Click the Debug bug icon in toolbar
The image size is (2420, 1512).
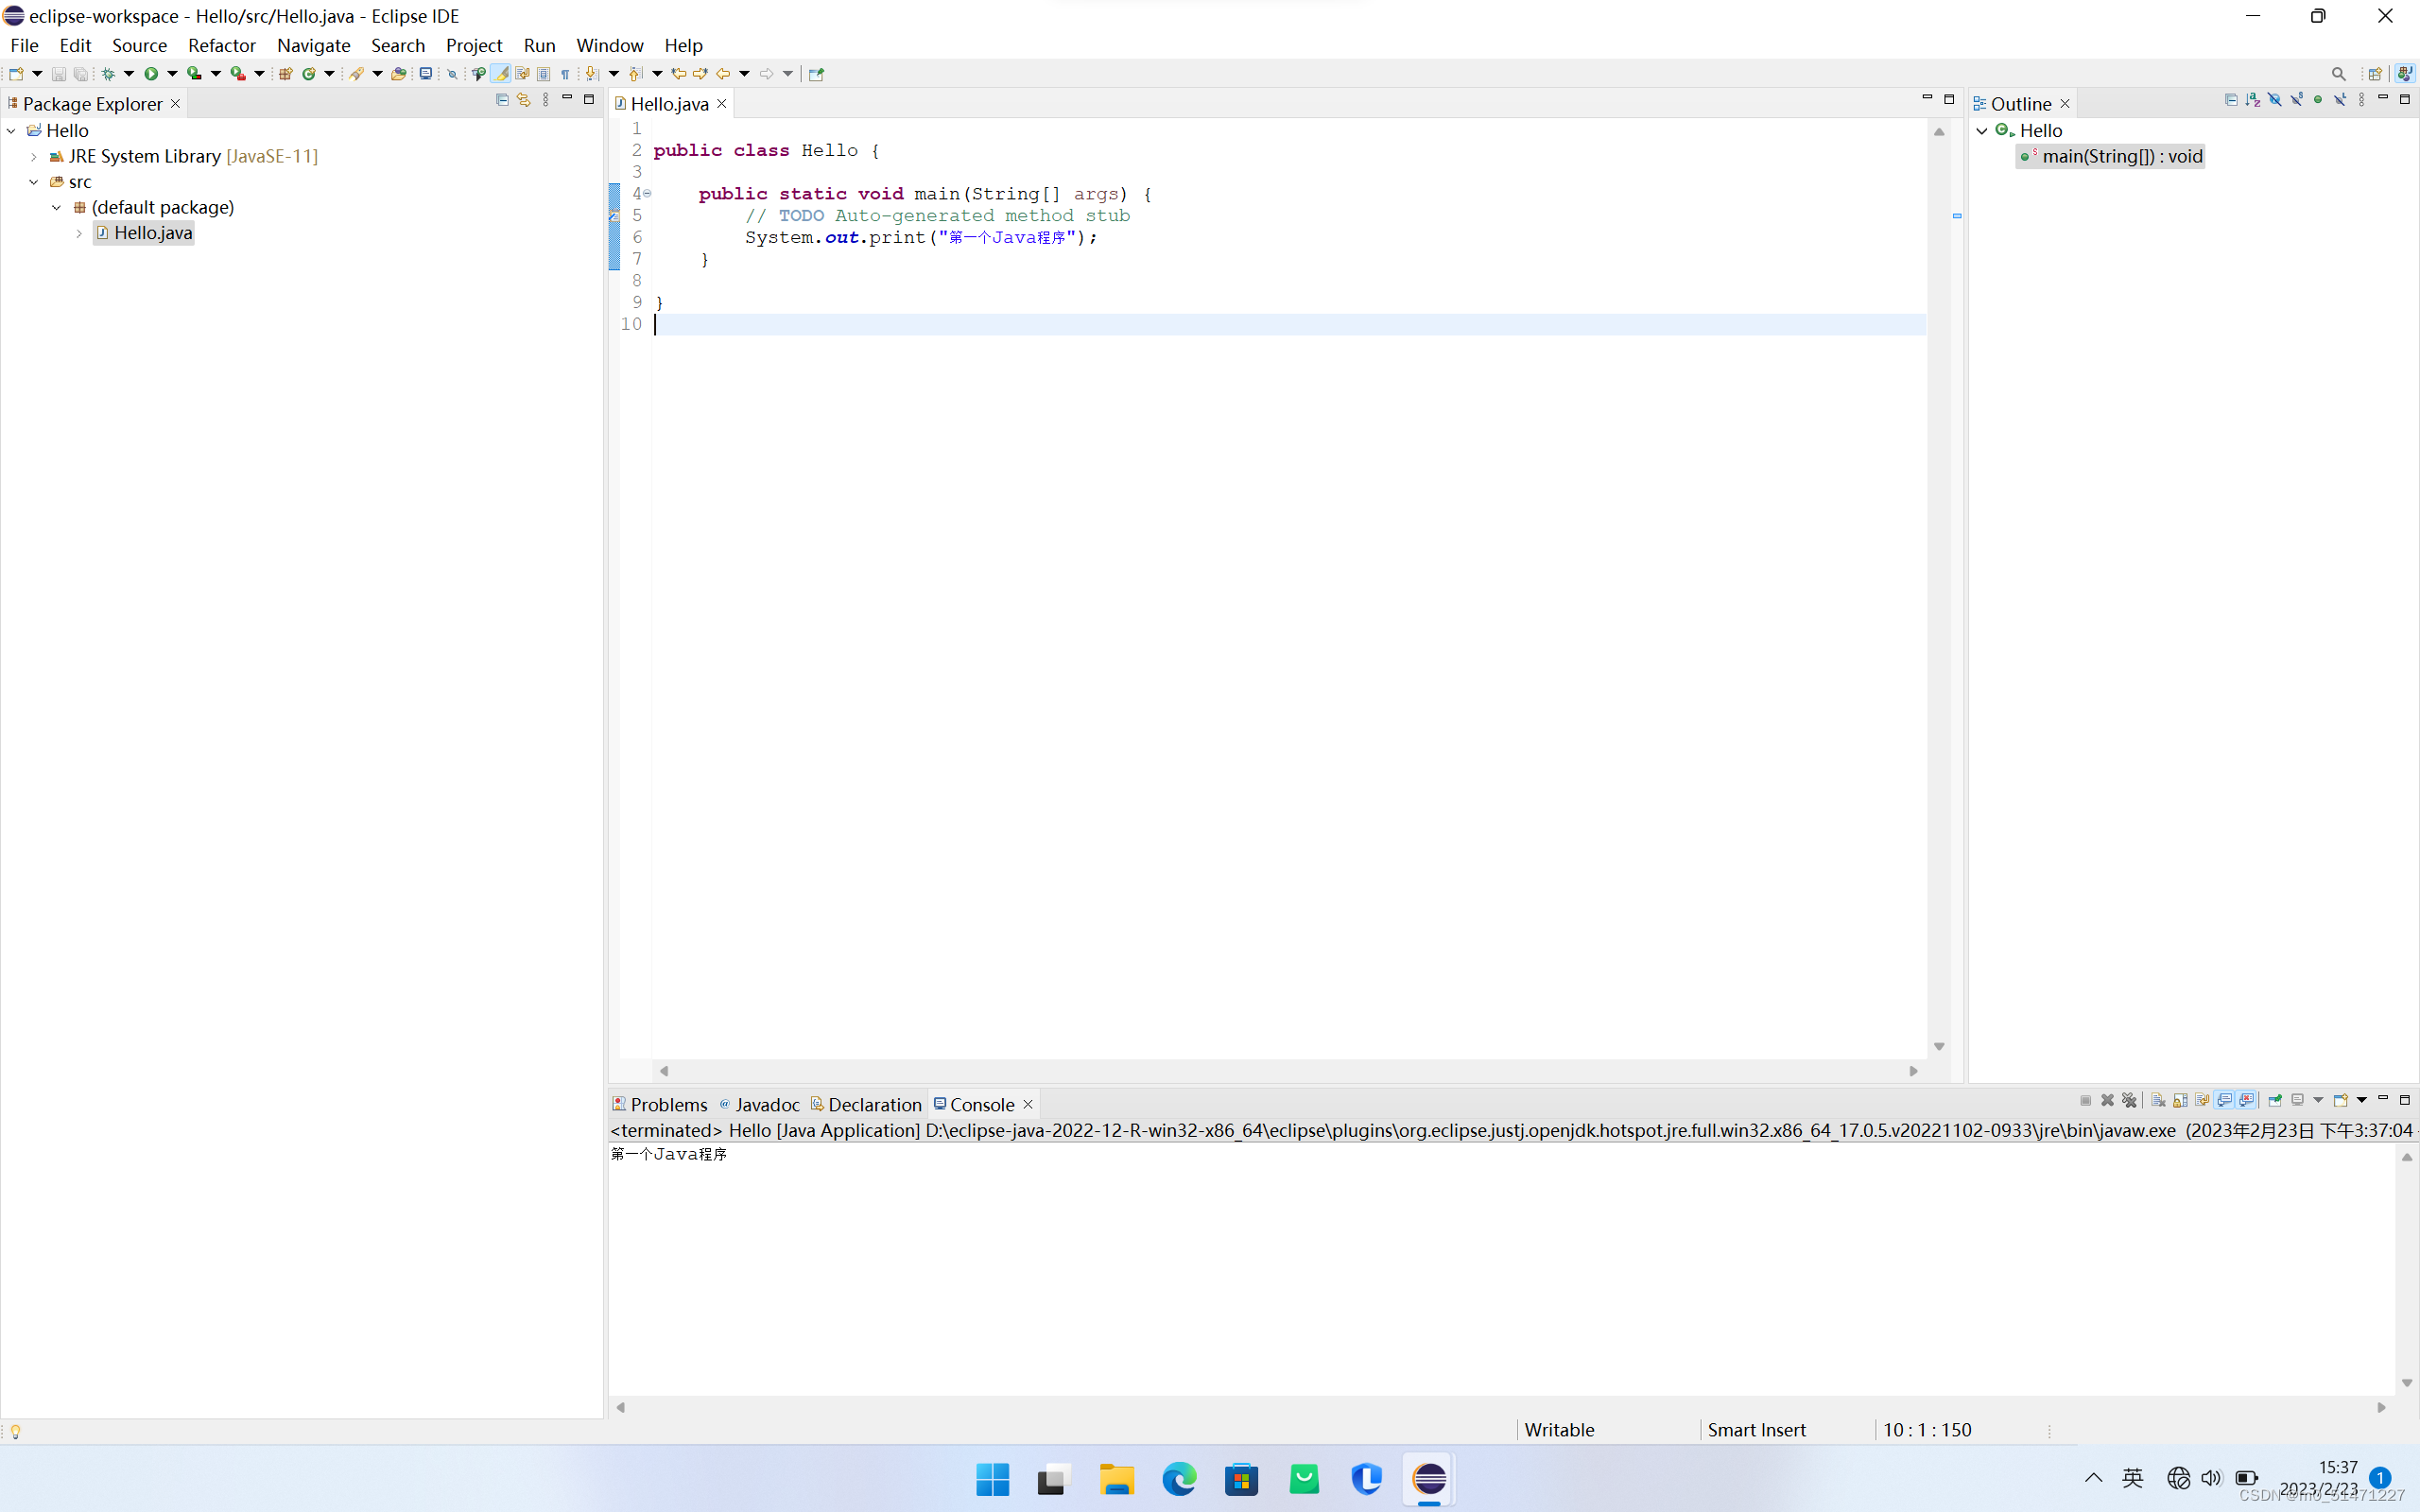[108, 74]
